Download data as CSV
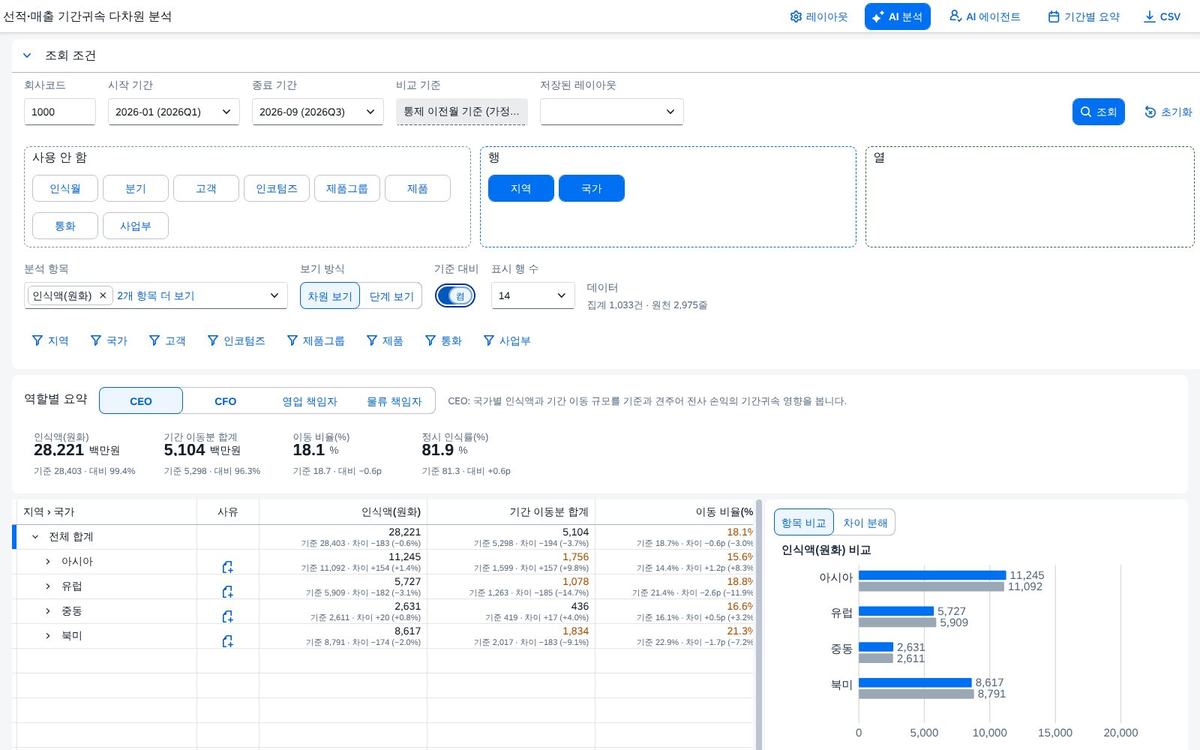This screenshot has width=1200, height=750. pos(1162,17)
